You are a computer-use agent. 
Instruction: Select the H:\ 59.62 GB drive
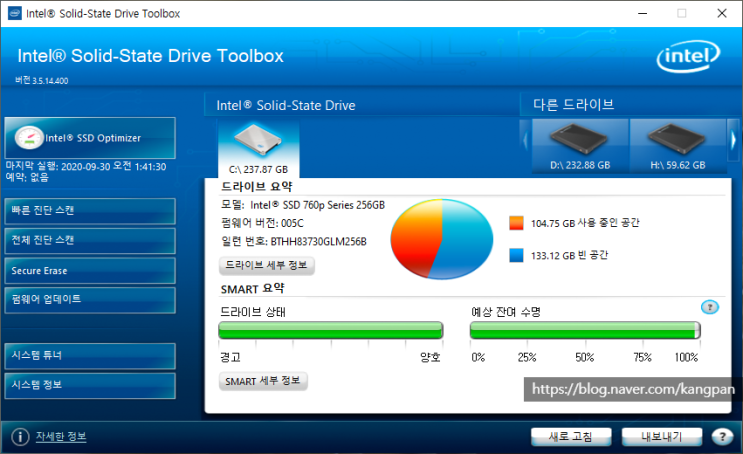coord(678,145)
